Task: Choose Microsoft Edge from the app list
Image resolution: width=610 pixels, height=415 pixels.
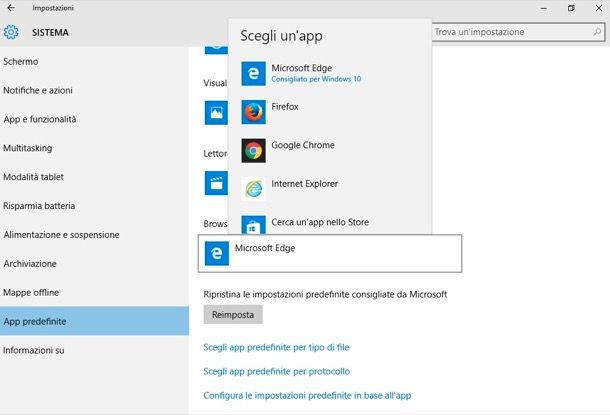Action: [330, 73]
